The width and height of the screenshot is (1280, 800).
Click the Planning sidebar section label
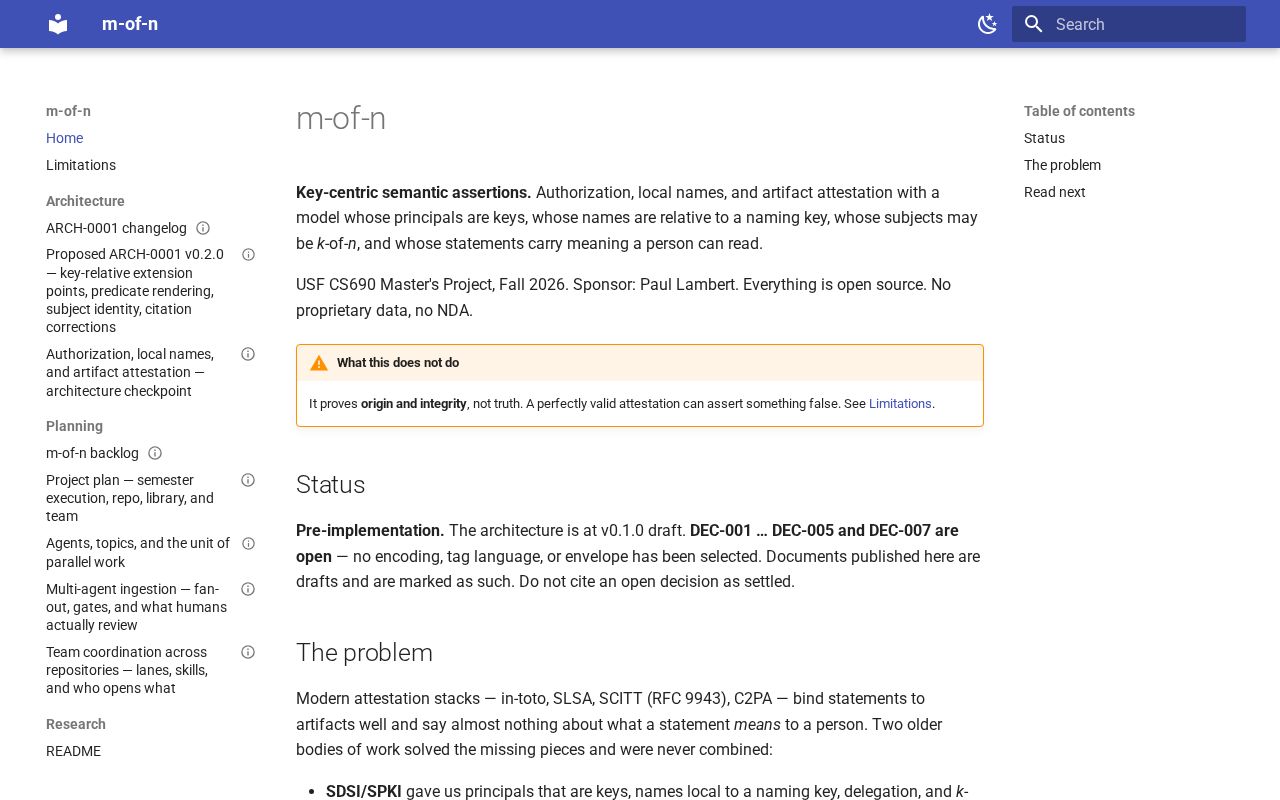pyautogui.click(x=74, y=426)
